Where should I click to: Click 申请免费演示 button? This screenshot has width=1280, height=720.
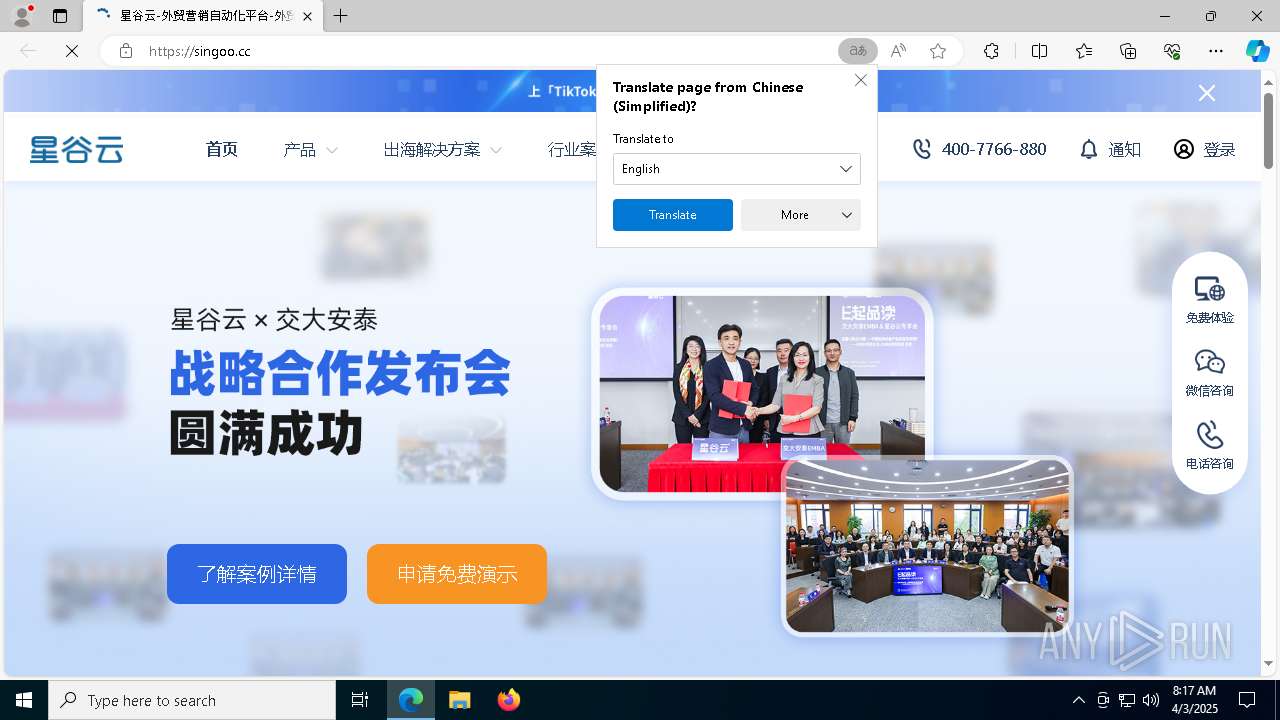(x=457, y=574)
